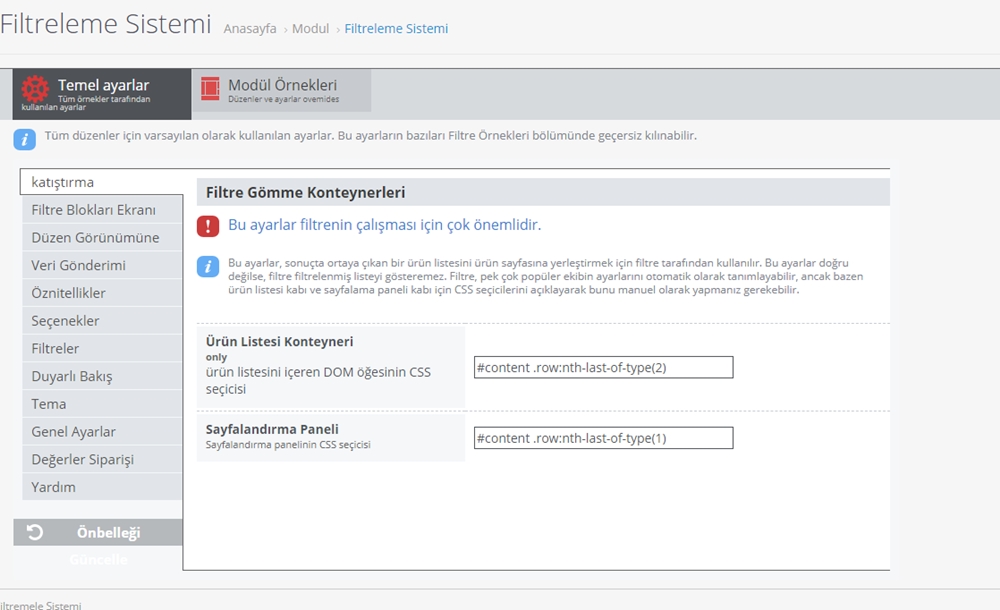1000x610 pixels.
Task: Focus the Ürün Listesi Konteyneri CSS selector field
Action: (x=603, y=368)
